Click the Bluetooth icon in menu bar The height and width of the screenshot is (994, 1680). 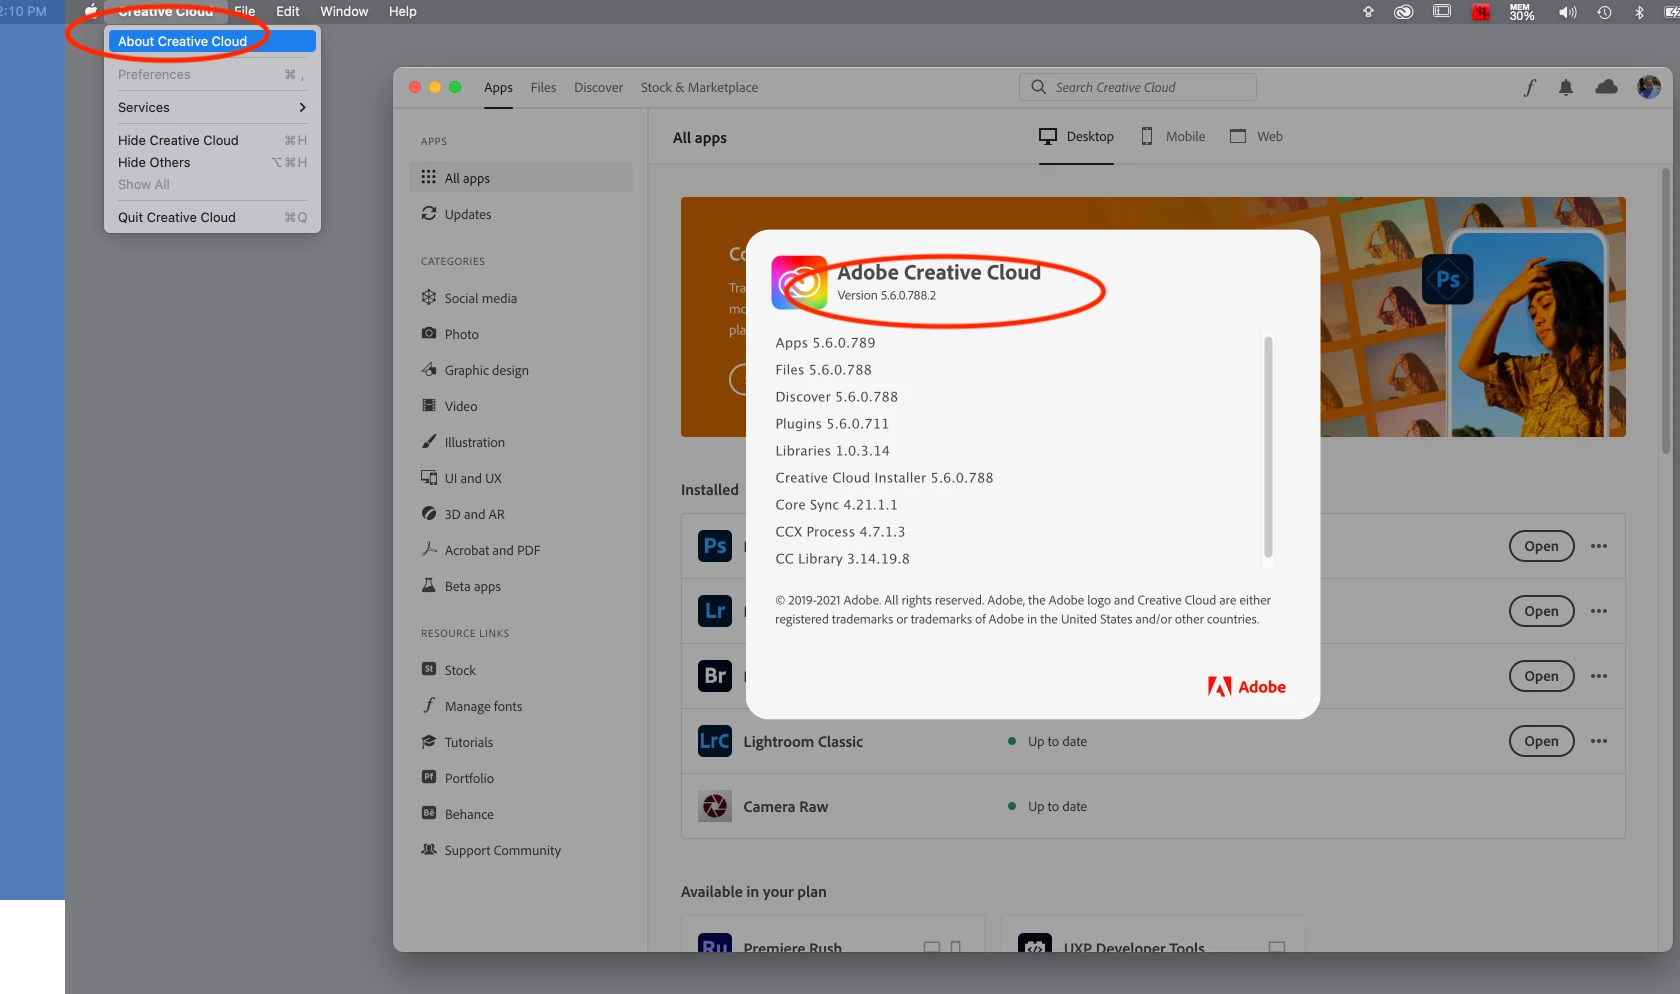1639,12
